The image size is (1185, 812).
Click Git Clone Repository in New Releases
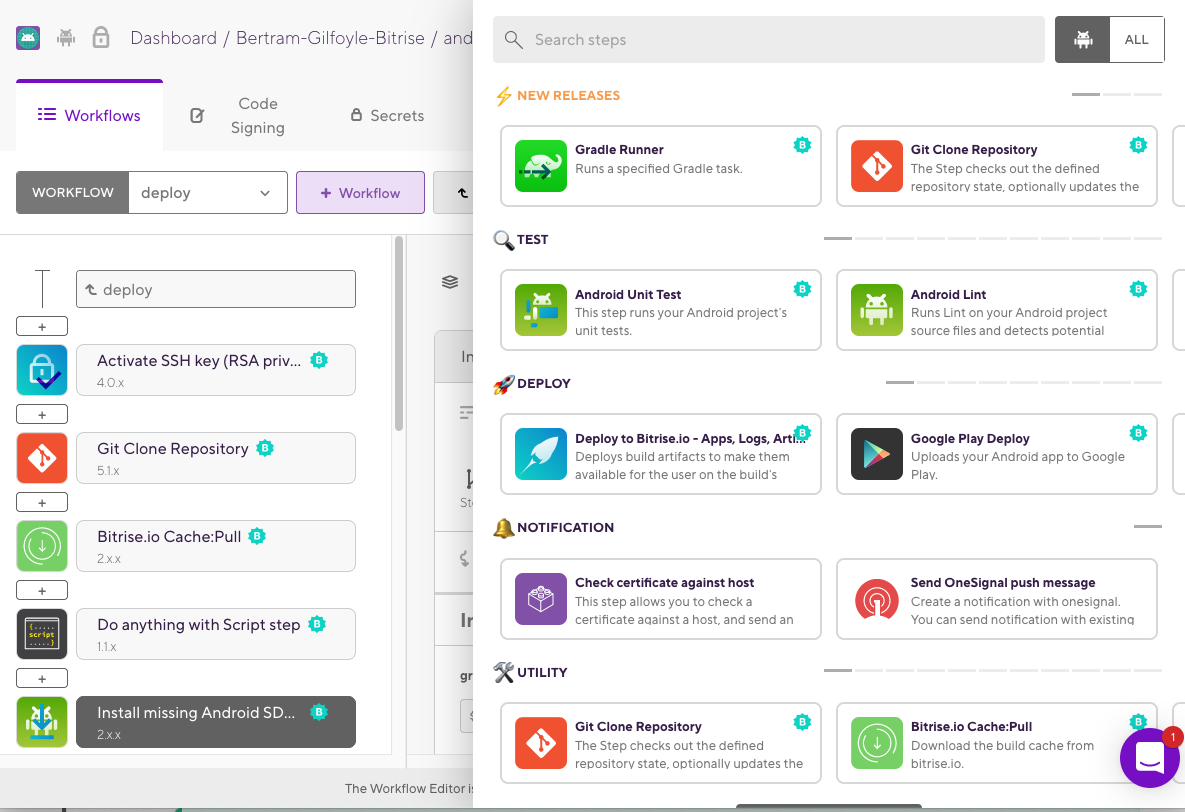point(996,166)
